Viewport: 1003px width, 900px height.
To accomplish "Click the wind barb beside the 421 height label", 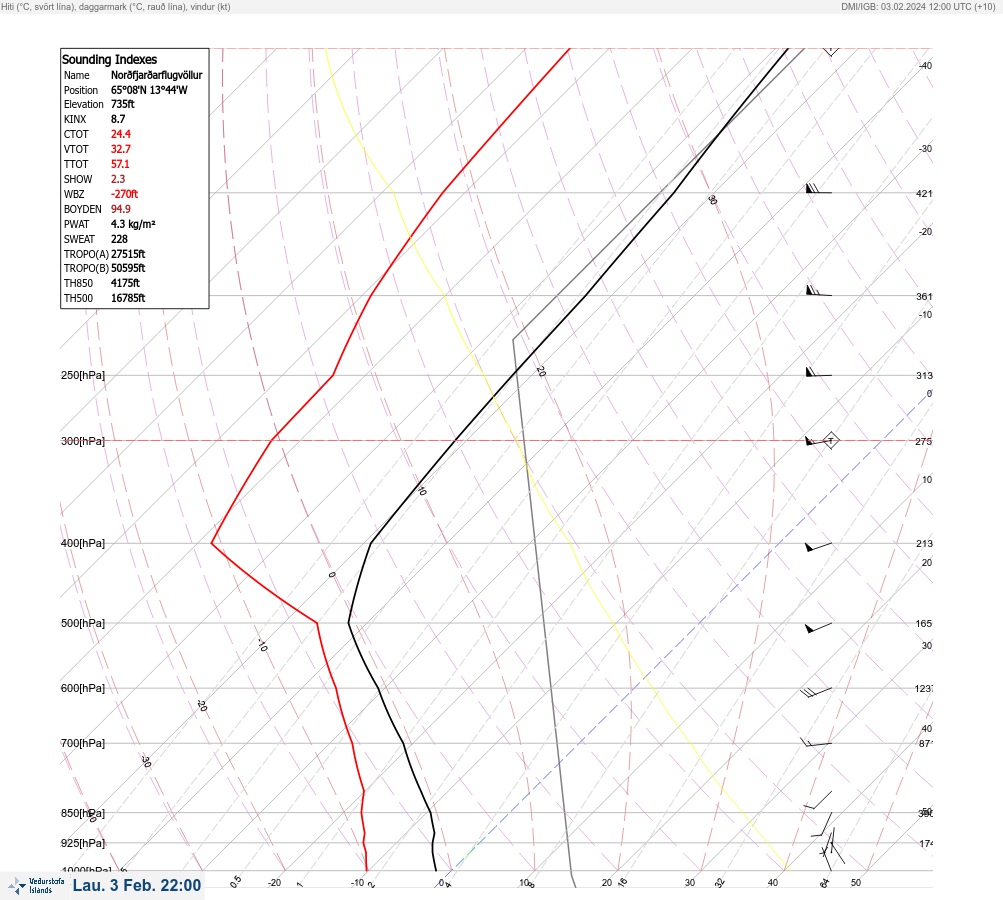I will [x=819, y=189].
